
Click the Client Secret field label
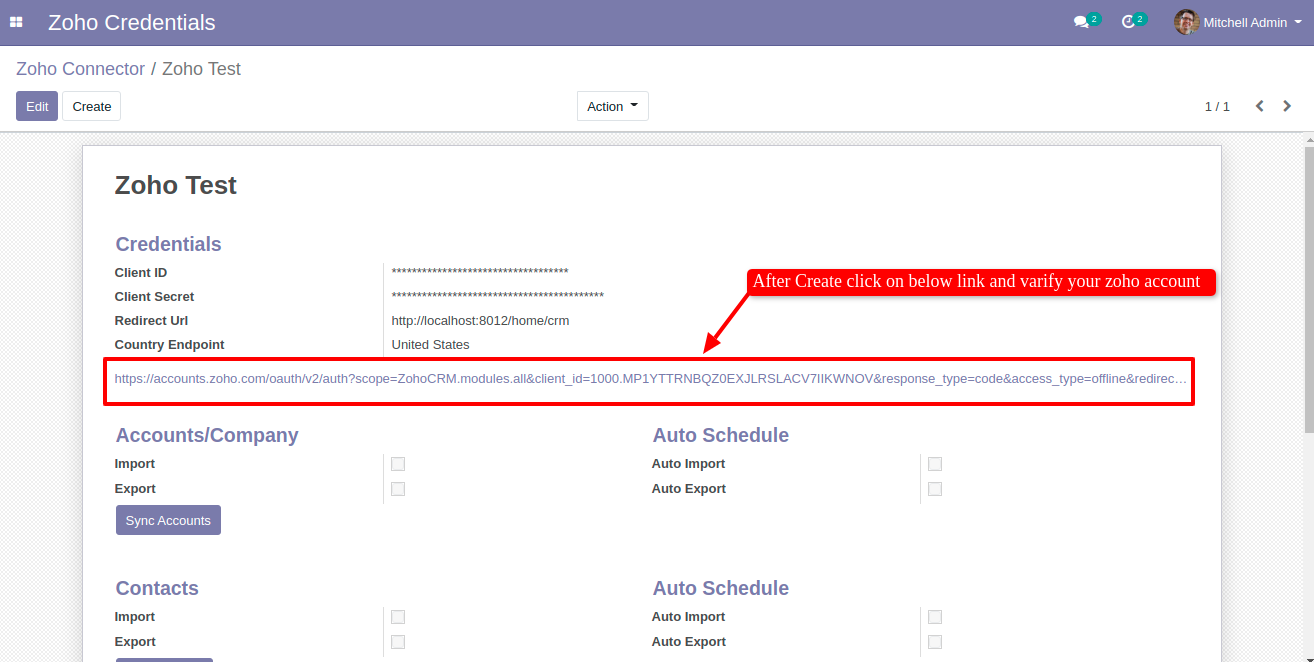pos(154,297)
